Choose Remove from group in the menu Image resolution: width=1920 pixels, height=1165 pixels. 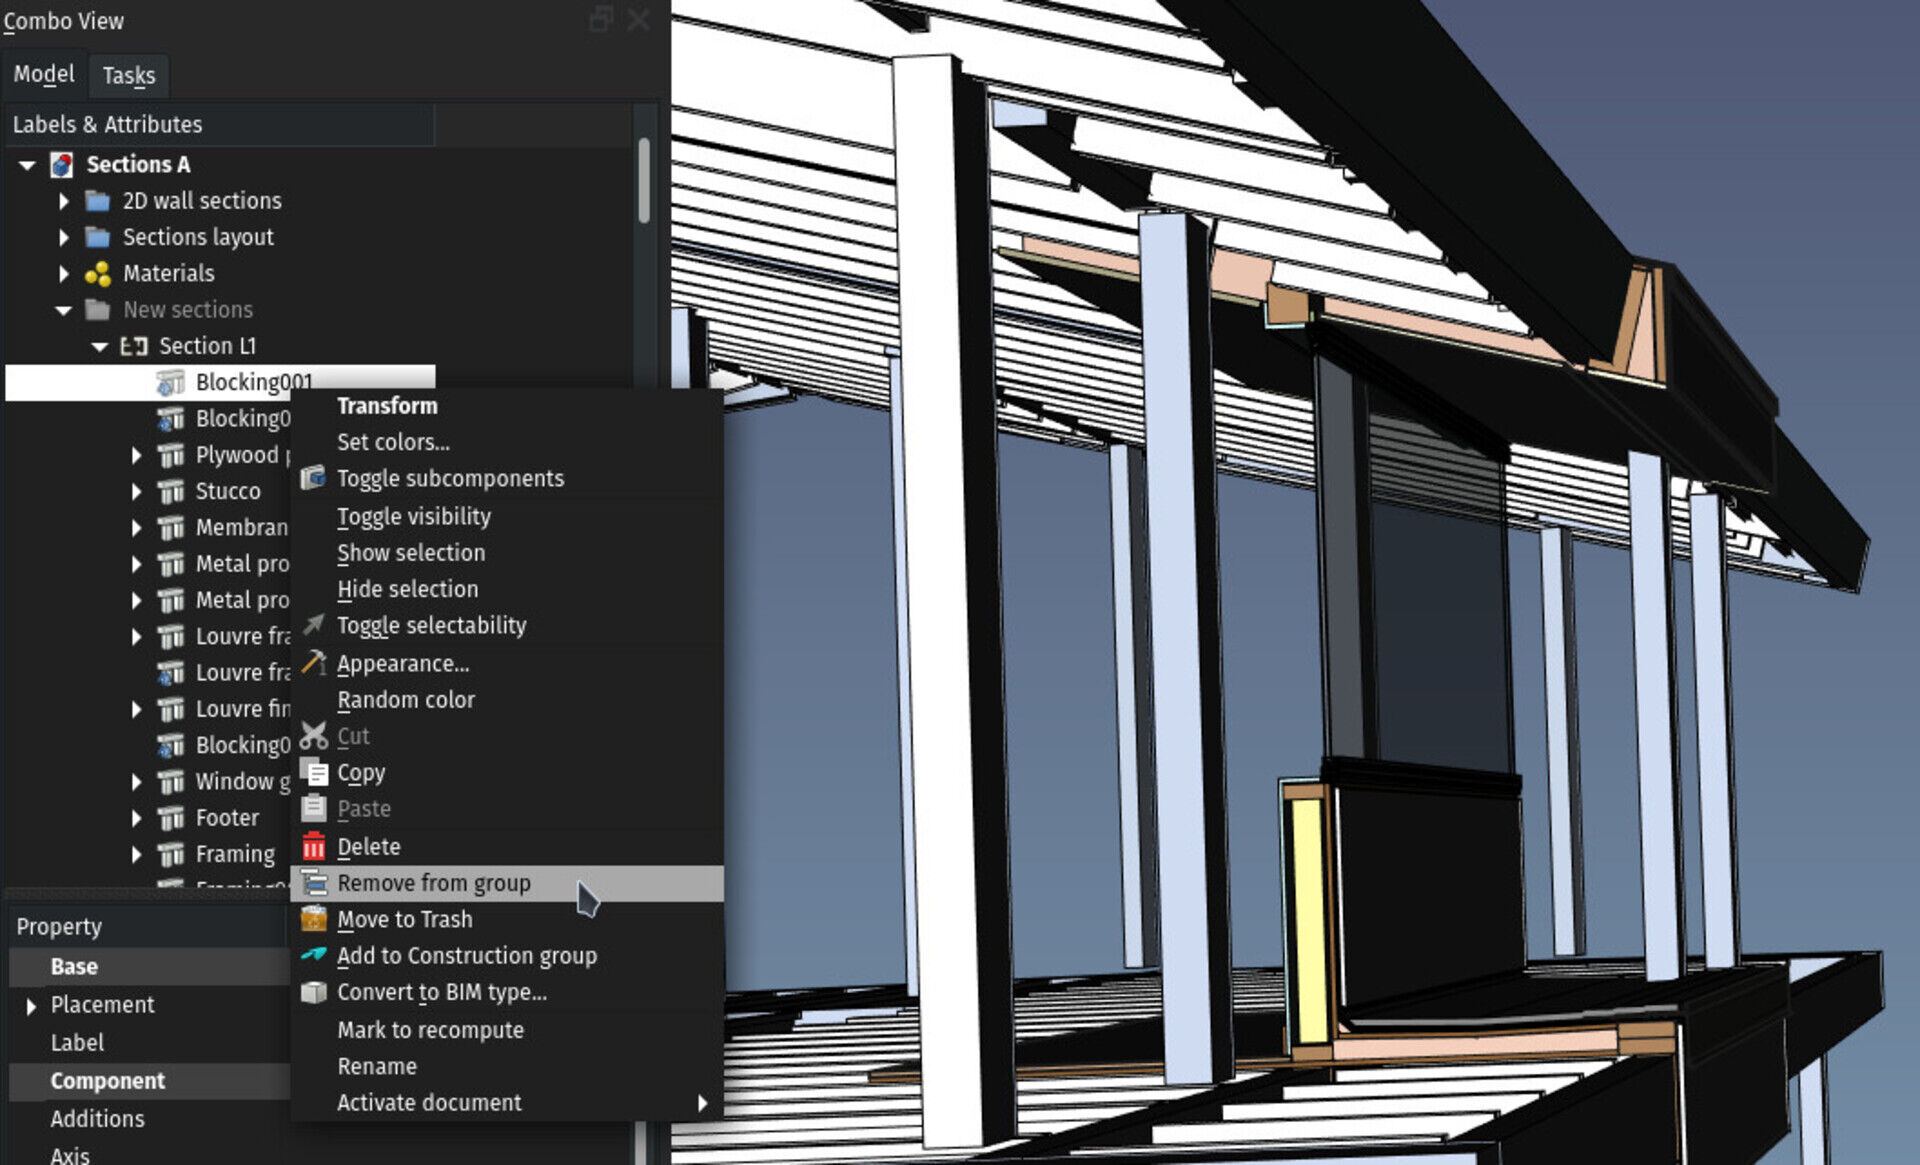(434, 883)
